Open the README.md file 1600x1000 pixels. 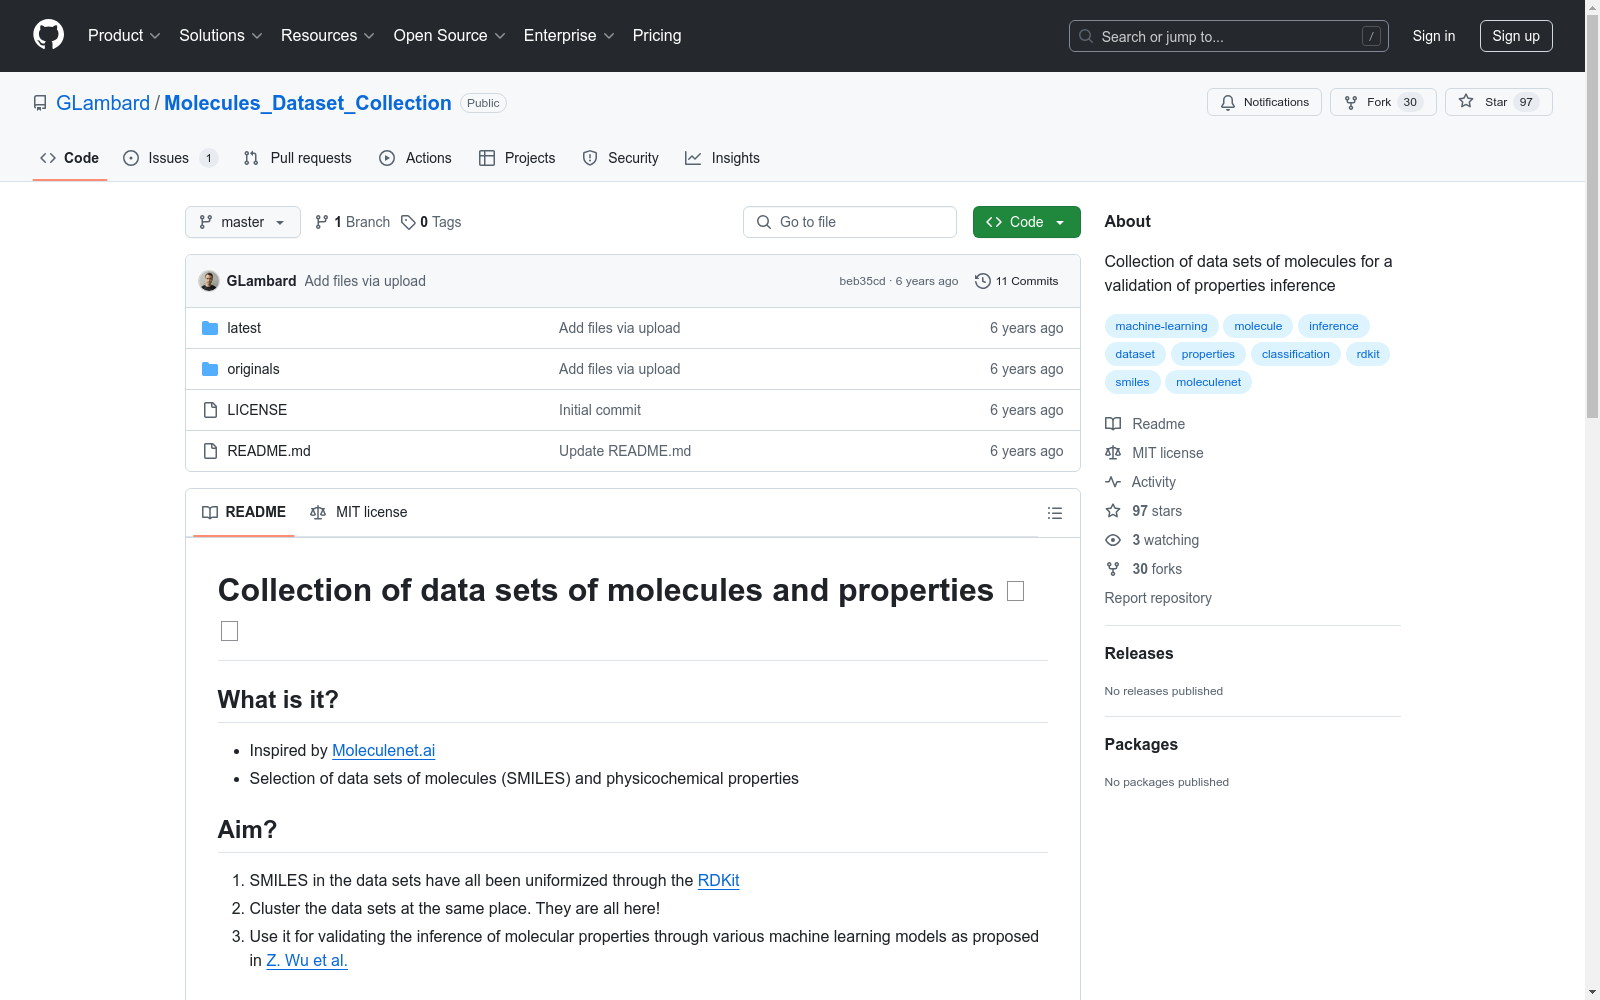[x=269, y=451]
